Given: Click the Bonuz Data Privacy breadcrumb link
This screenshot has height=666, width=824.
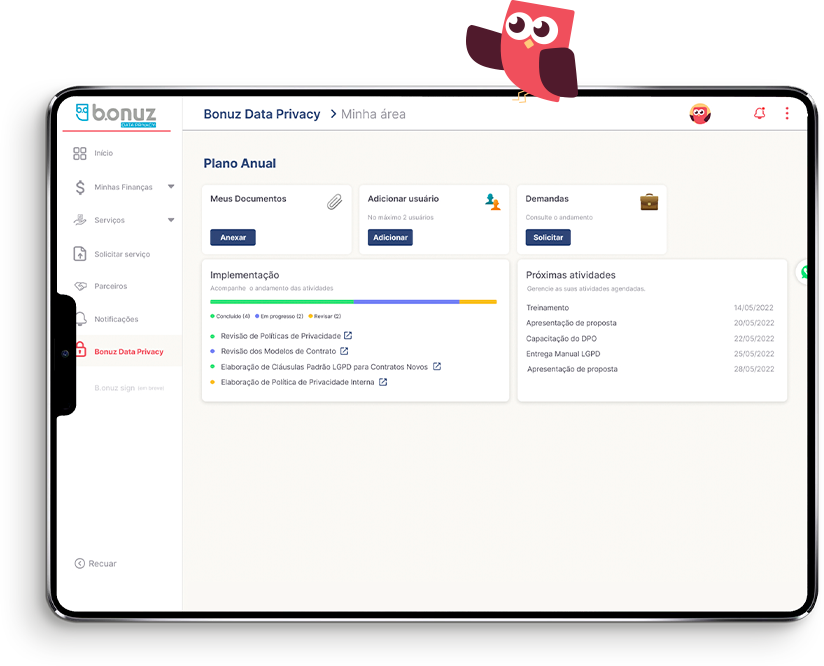Looking at the screenshot, I should (262, 114).
